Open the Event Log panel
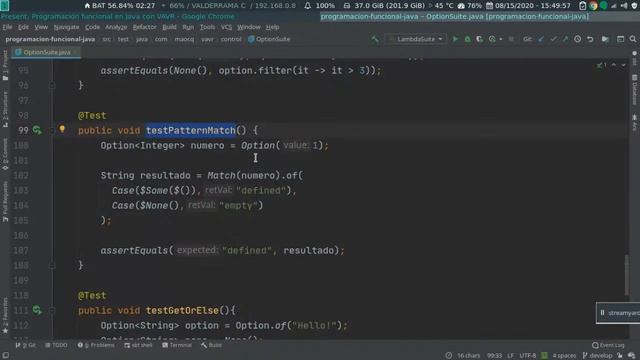Screen dimensions: 640x360 pyautogui.click(x=608, y=345)
